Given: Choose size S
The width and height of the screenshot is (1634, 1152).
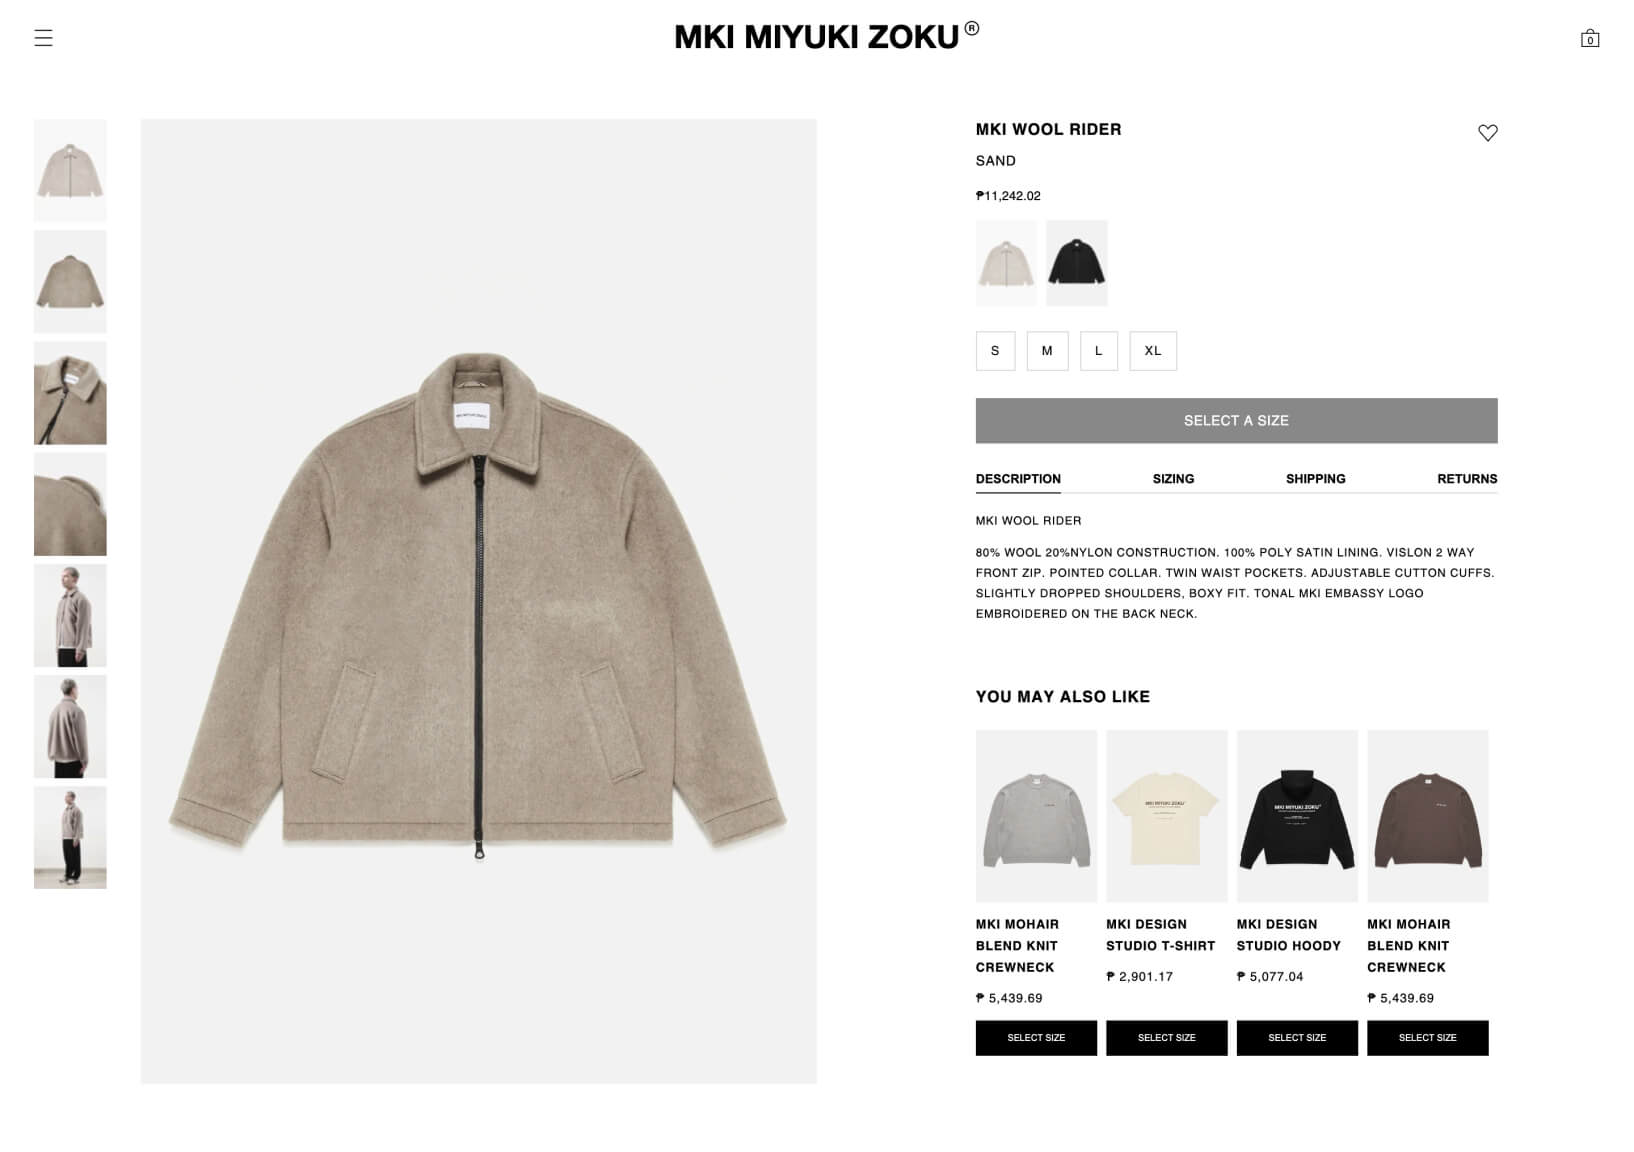Looking at the screenshot, I should click(x=995, y=351).
